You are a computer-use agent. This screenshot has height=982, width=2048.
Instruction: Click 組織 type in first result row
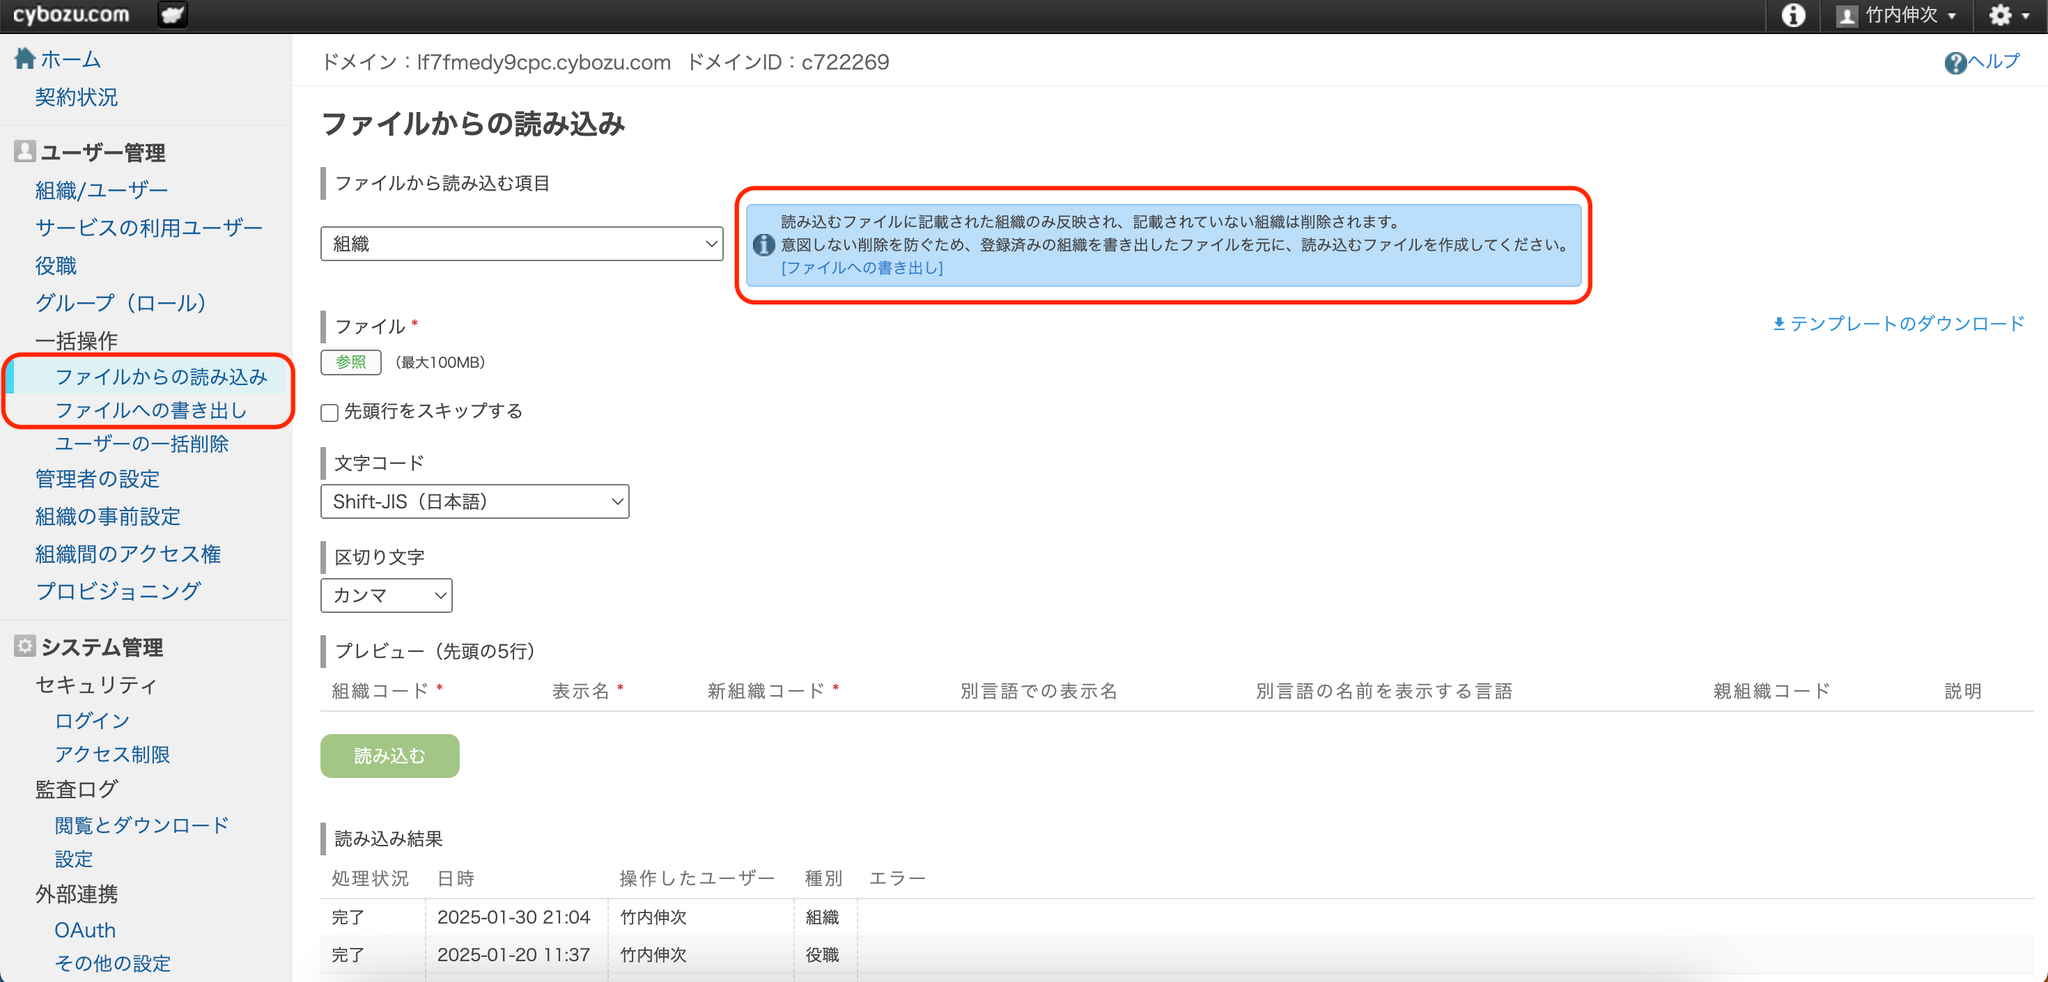pos(822,917)
